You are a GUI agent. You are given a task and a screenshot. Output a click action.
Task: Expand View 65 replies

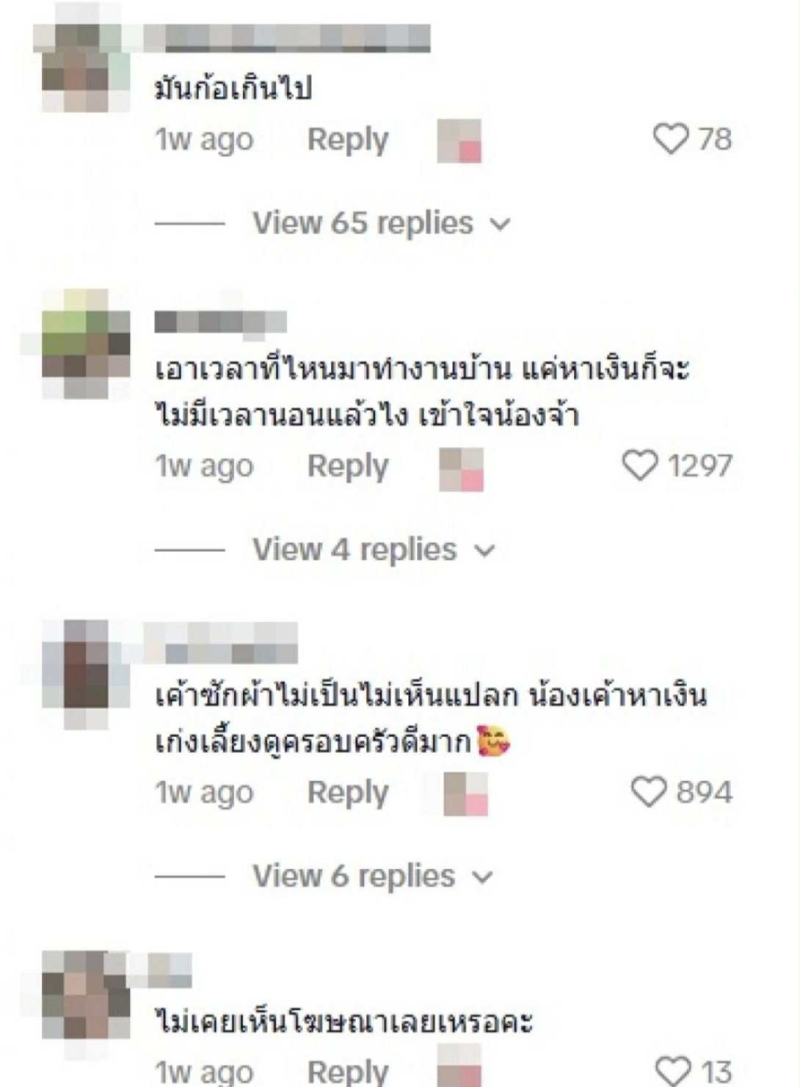(x=381, y=223)
